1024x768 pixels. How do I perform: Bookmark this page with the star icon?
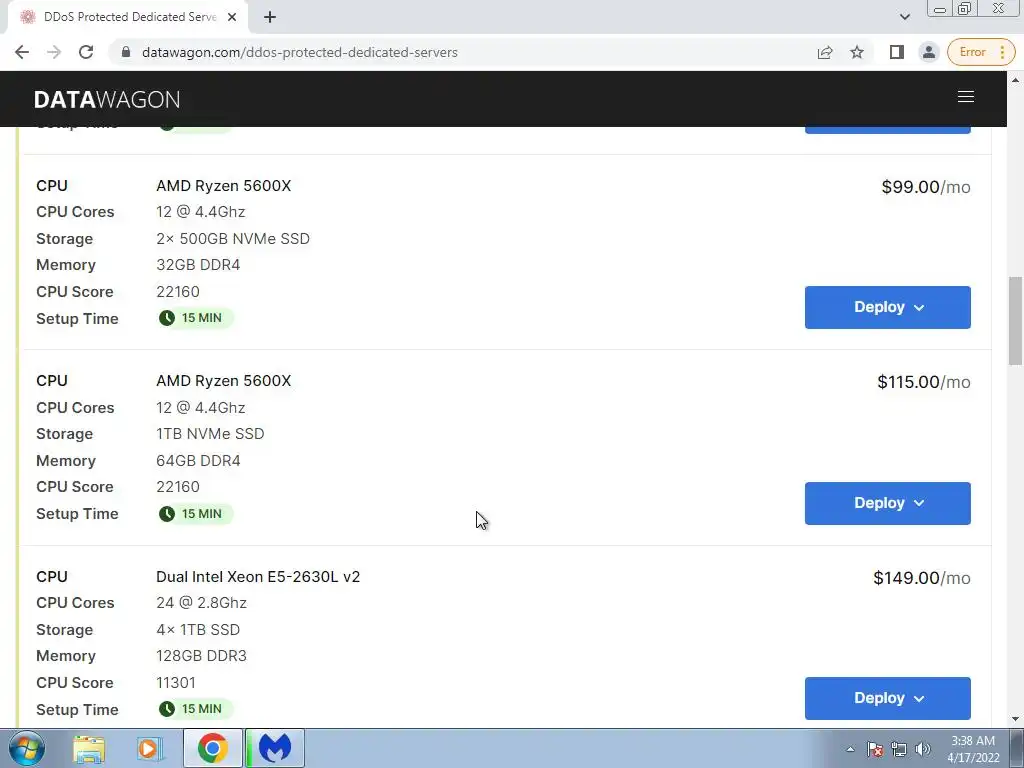click(x=857, y=52)
